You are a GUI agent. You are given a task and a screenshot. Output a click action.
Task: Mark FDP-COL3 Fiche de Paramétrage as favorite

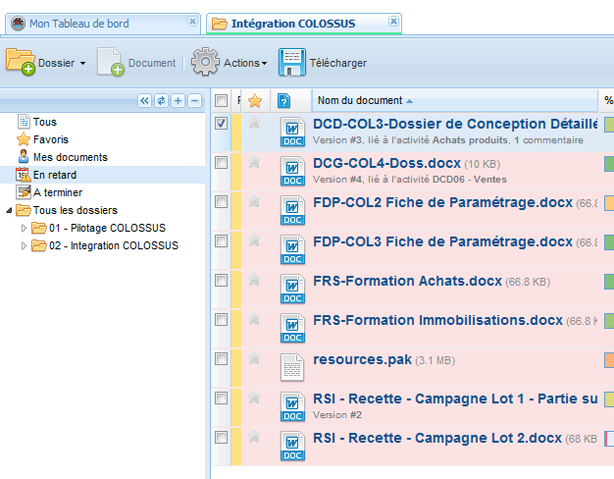(255, 240)
